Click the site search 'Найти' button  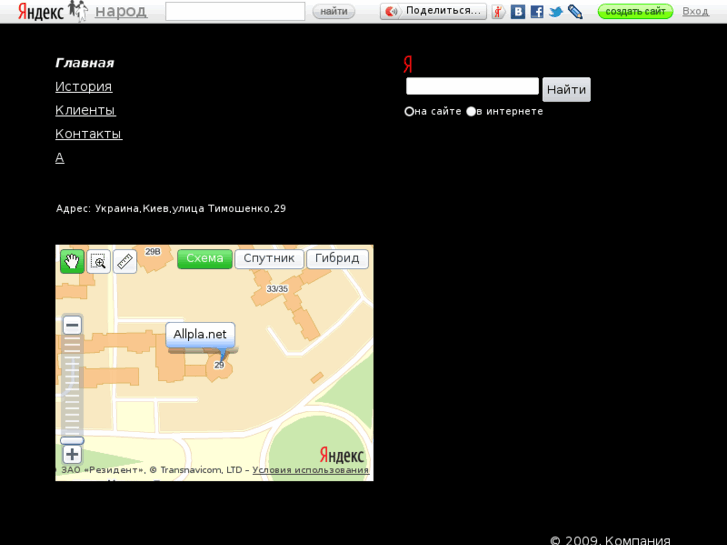click(x=566, y=90)
